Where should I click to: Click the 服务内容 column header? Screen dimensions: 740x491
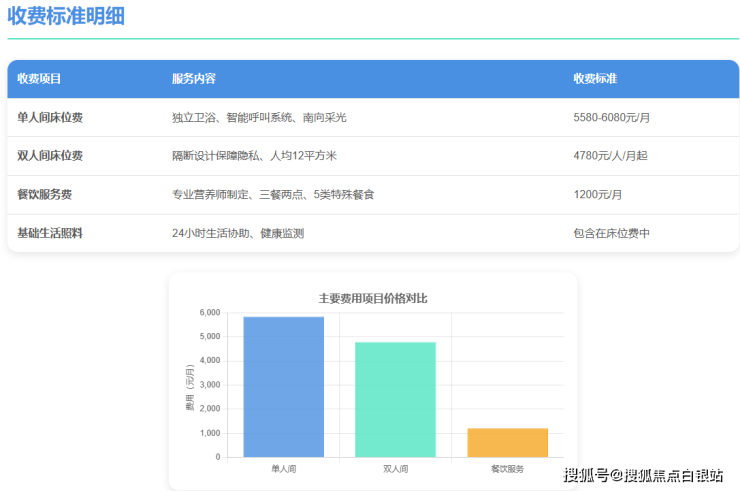193,79
